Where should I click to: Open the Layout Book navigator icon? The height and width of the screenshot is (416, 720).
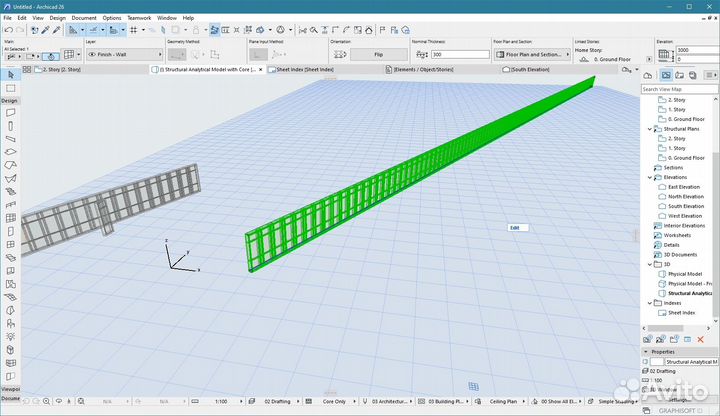point(679,75)
